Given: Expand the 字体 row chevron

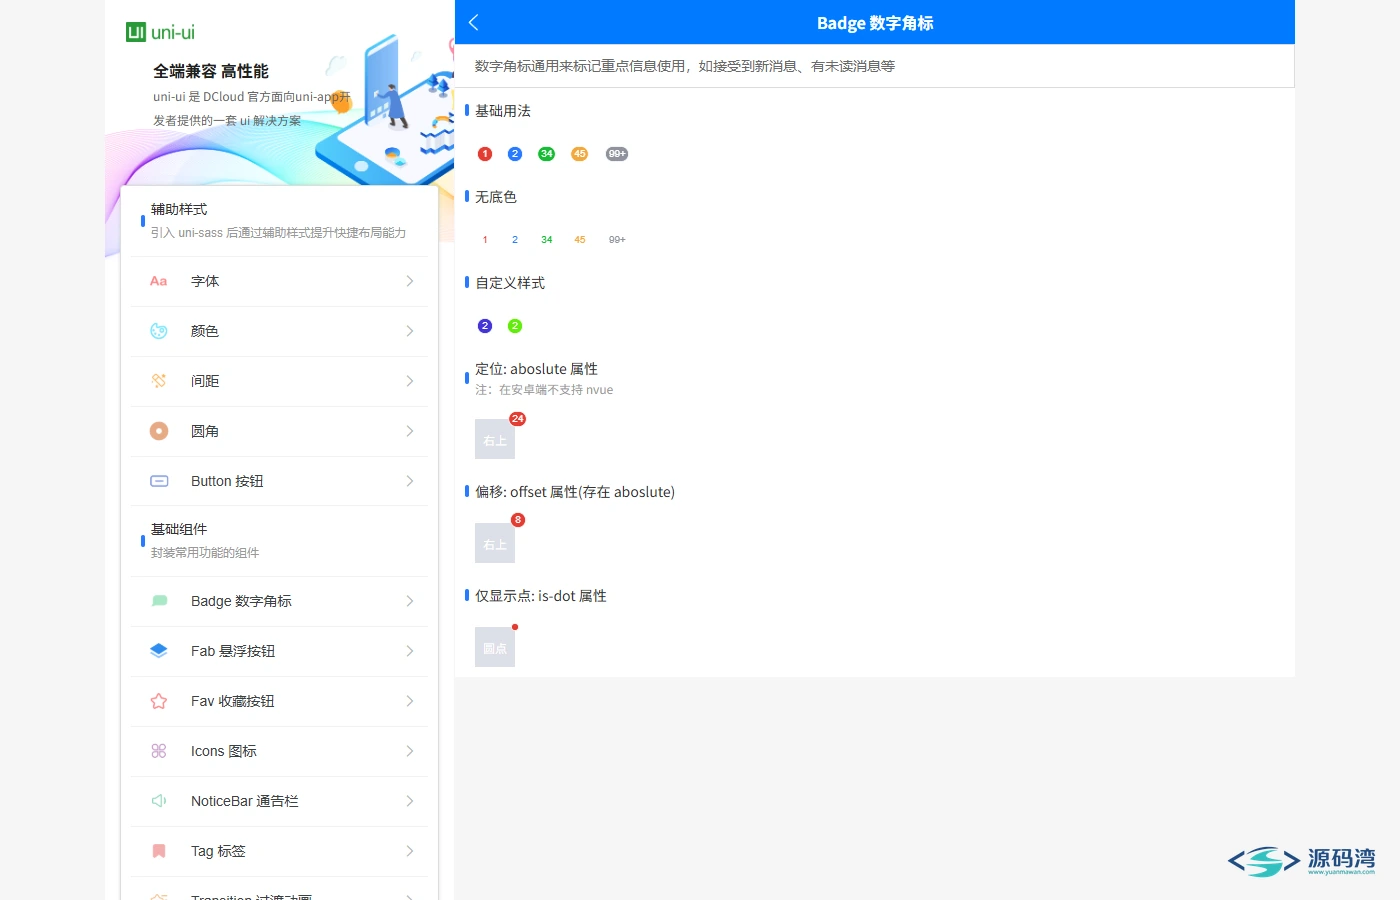Looking at the screenshot, I should point(410,281).
